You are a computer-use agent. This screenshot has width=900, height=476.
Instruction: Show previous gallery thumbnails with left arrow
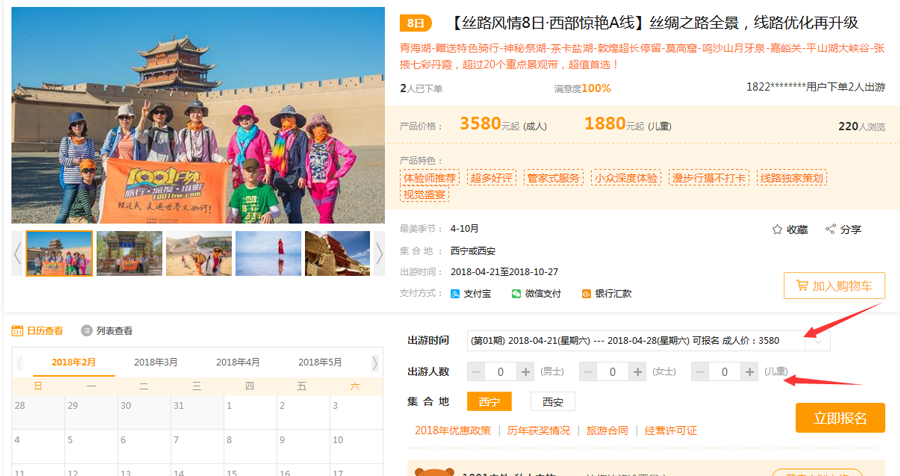click(x=17, y=253)
